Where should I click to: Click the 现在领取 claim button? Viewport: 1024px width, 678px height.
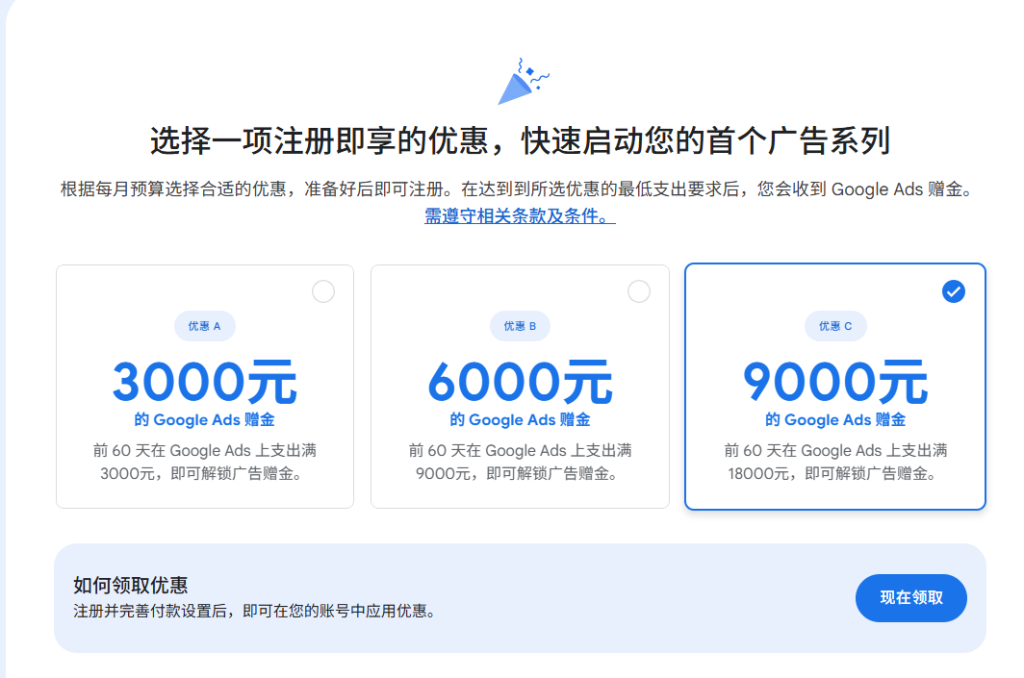tap(910, 598)
